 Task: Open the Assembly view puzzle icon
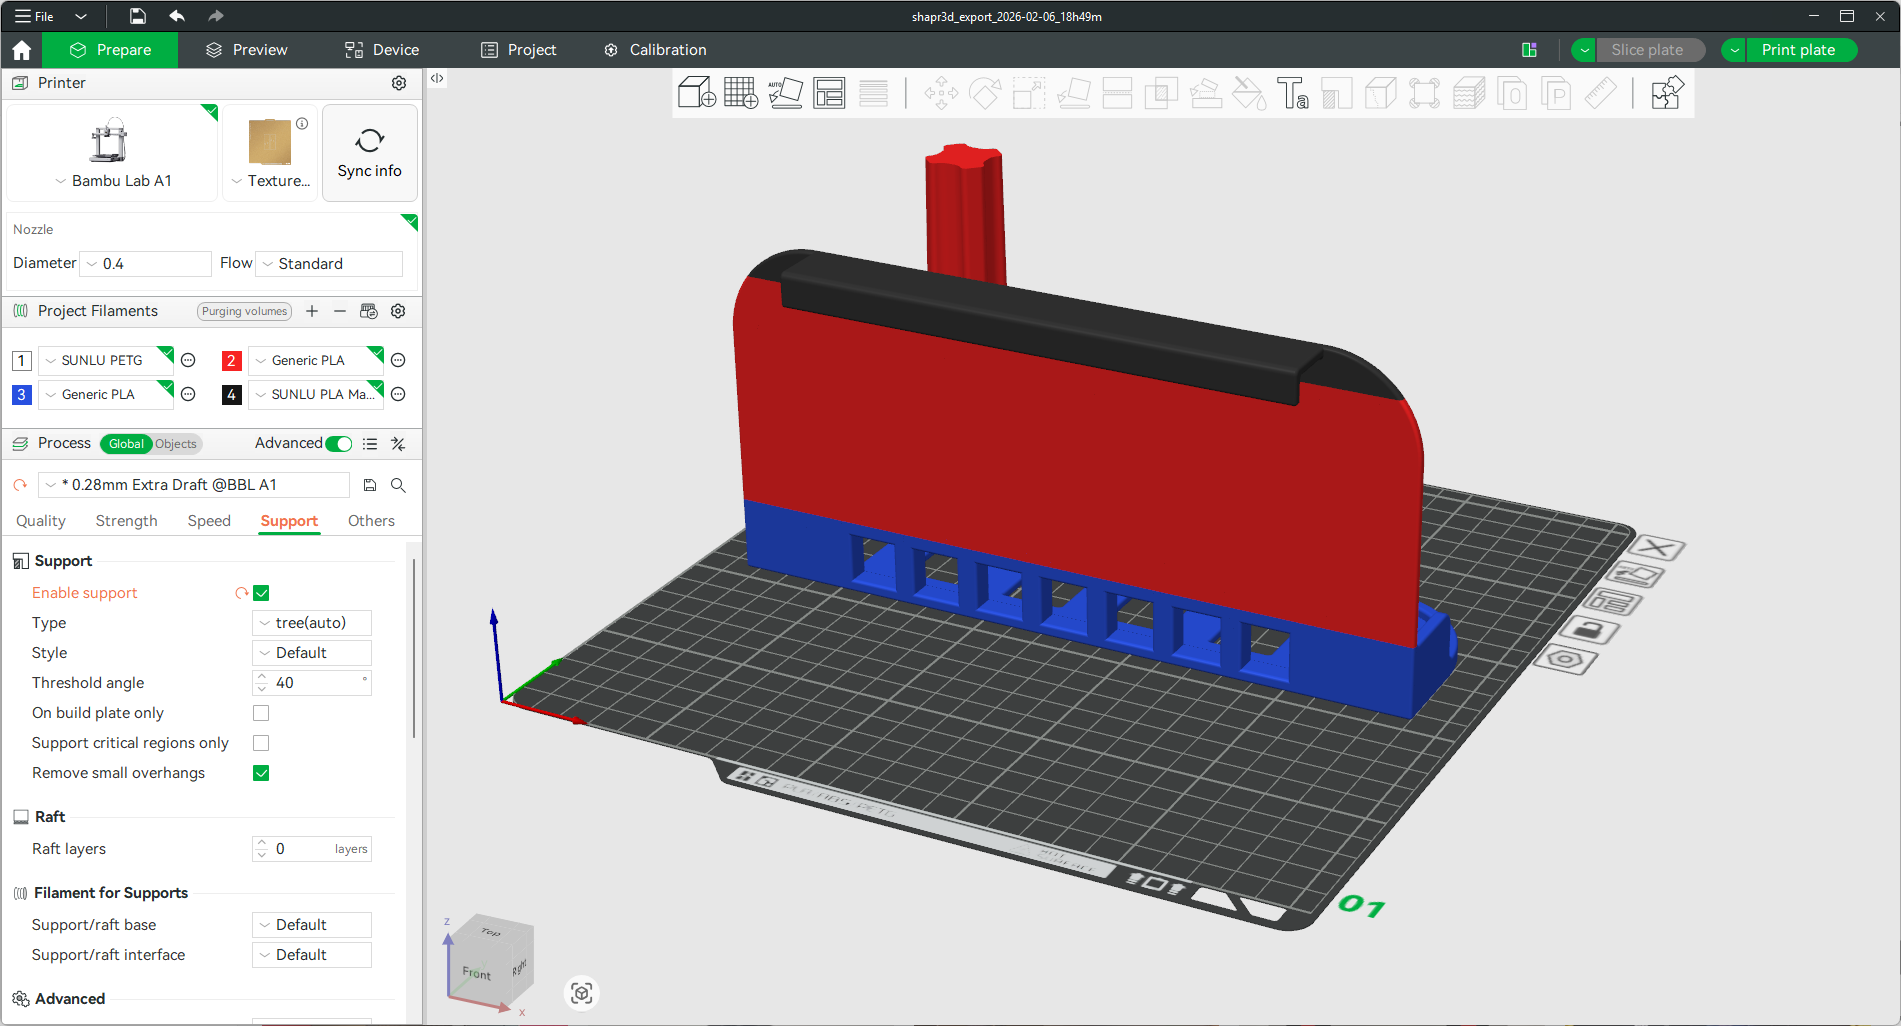point(1667,93)
